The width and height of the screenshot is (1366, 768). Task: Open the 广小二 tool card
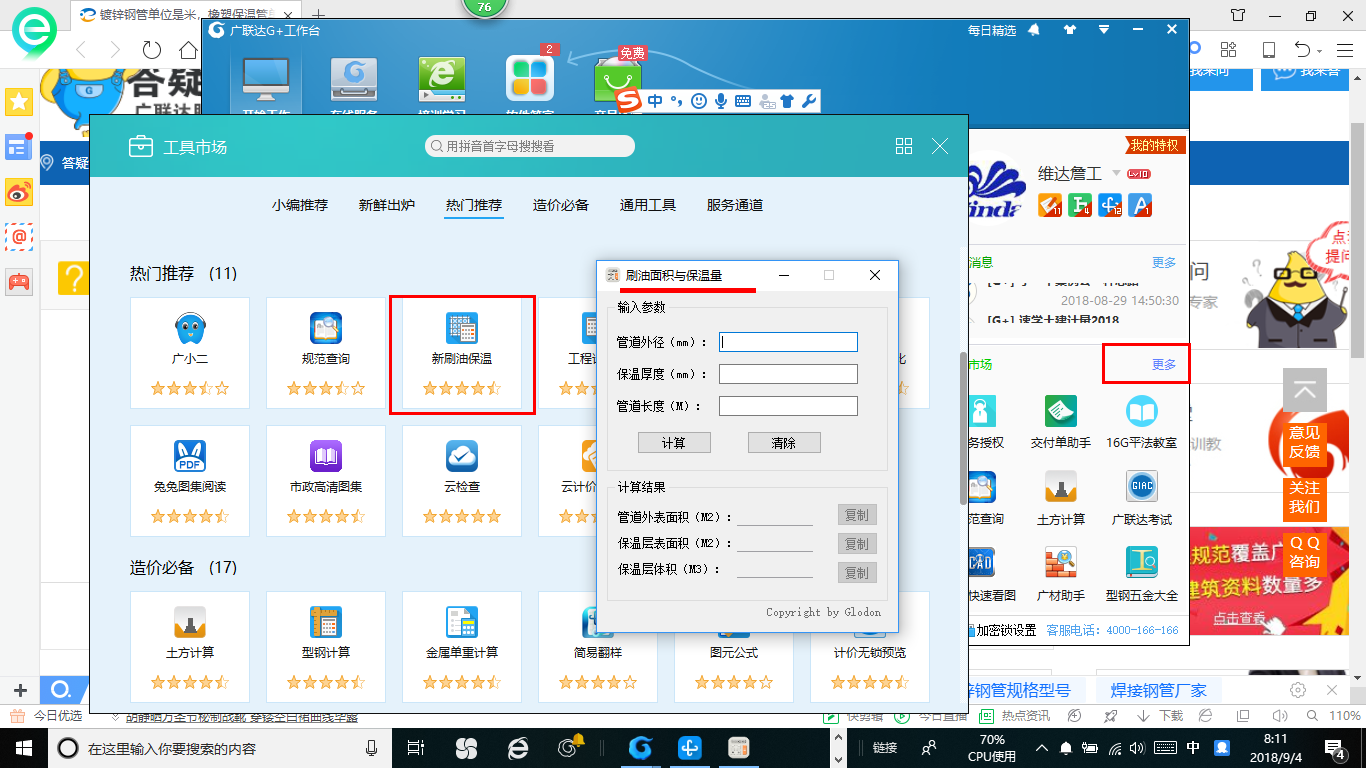click(x=190, y=351)
